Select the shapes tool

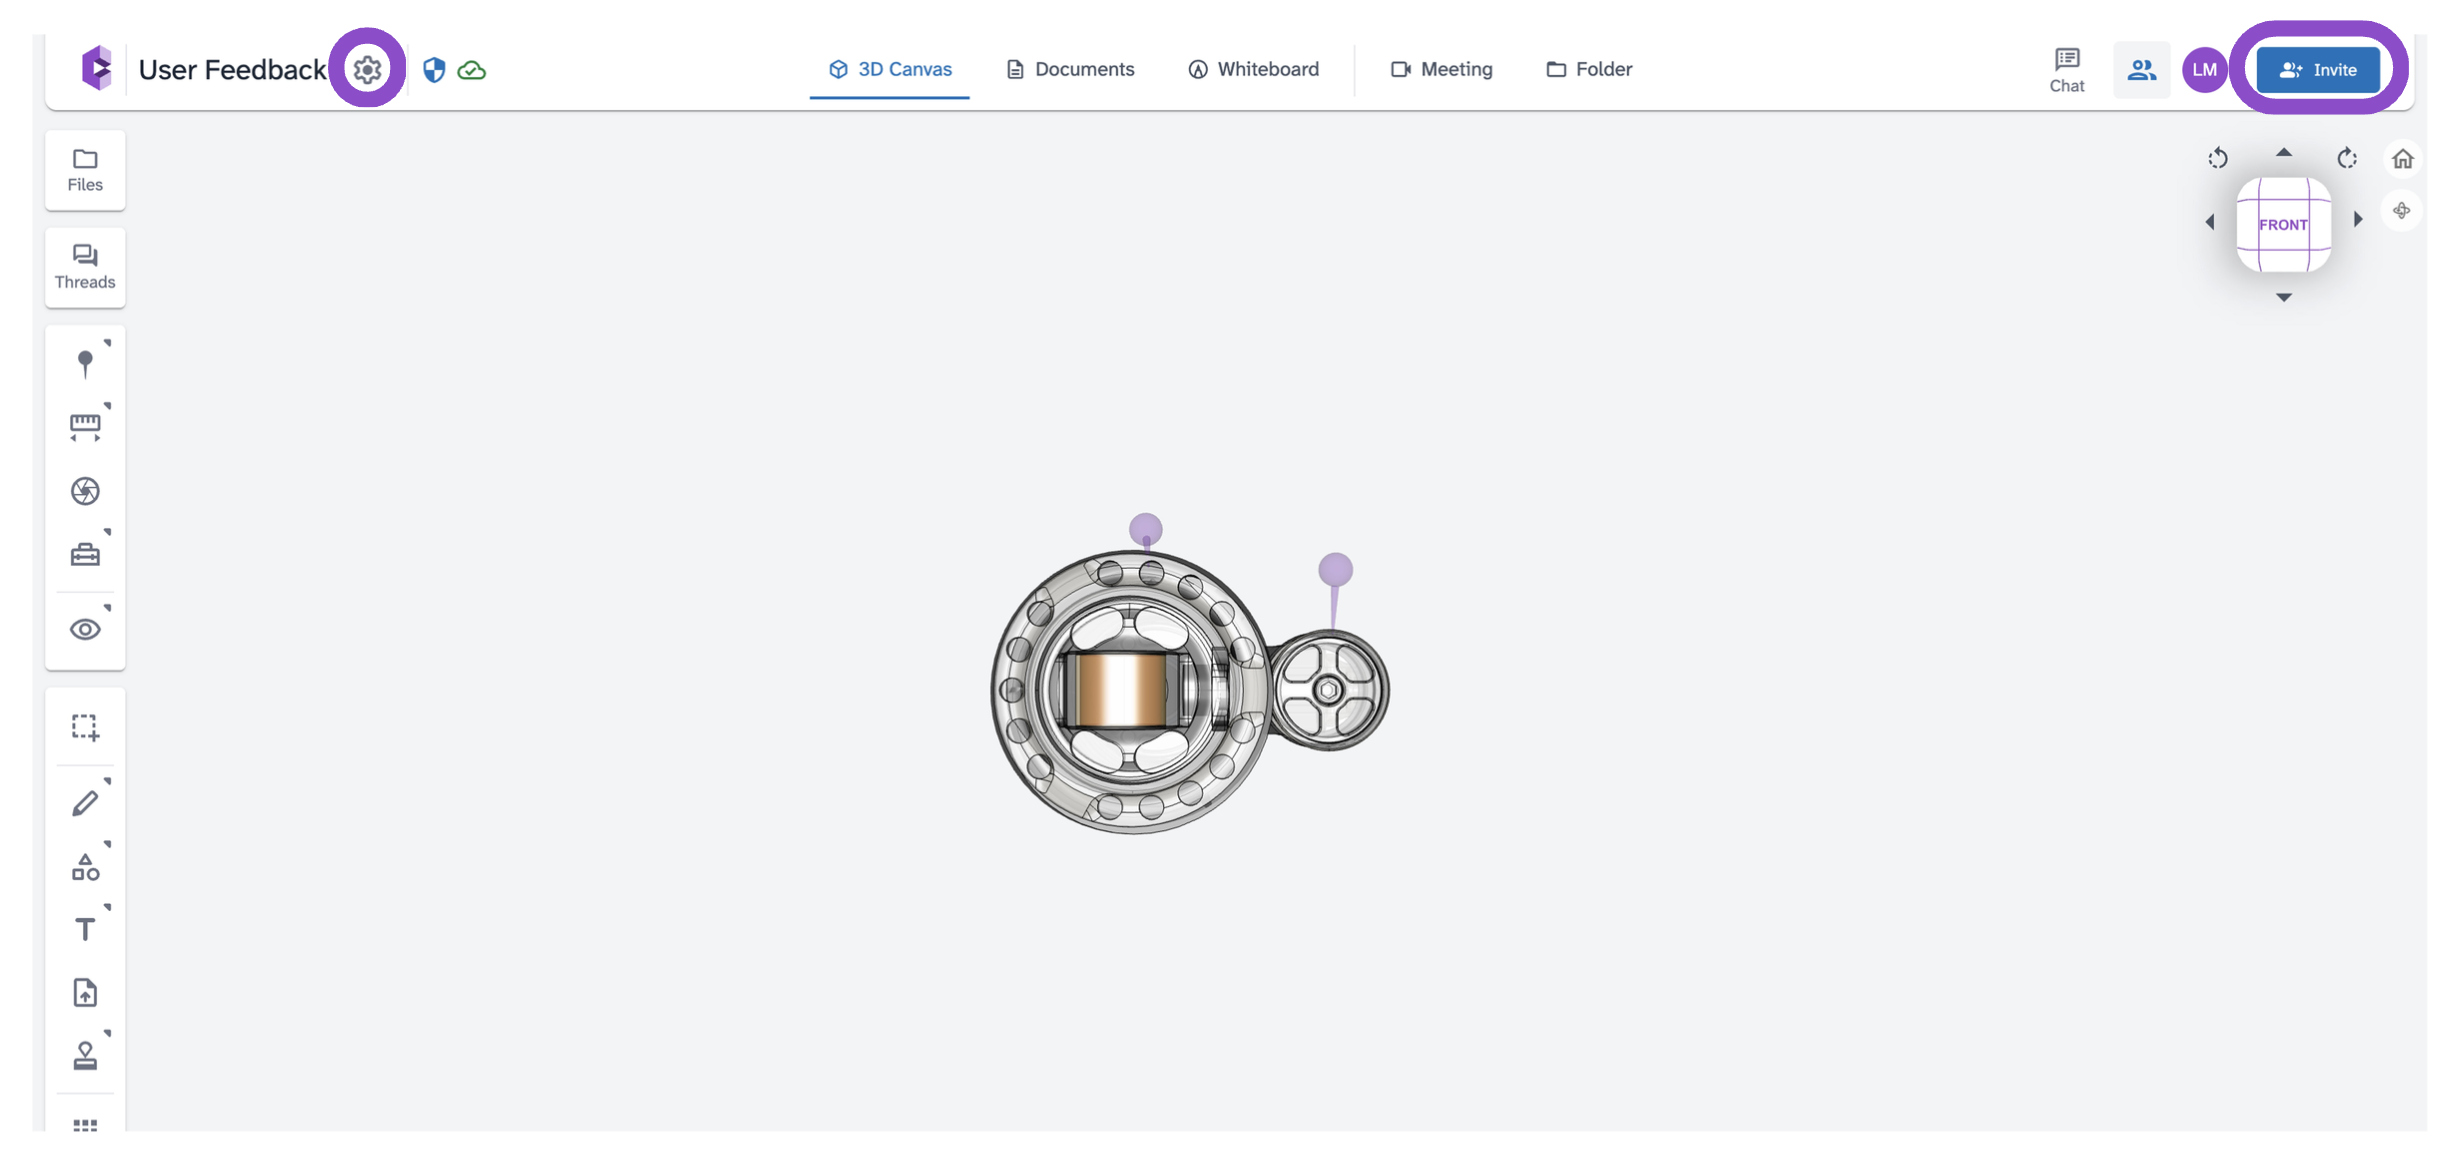[85, 866]
